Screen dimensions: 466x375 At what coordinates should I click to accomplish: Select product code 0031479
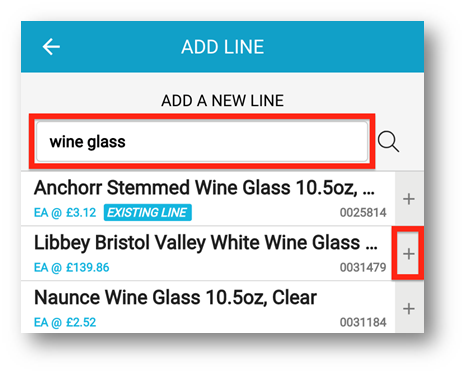click(x=363, y=267)
